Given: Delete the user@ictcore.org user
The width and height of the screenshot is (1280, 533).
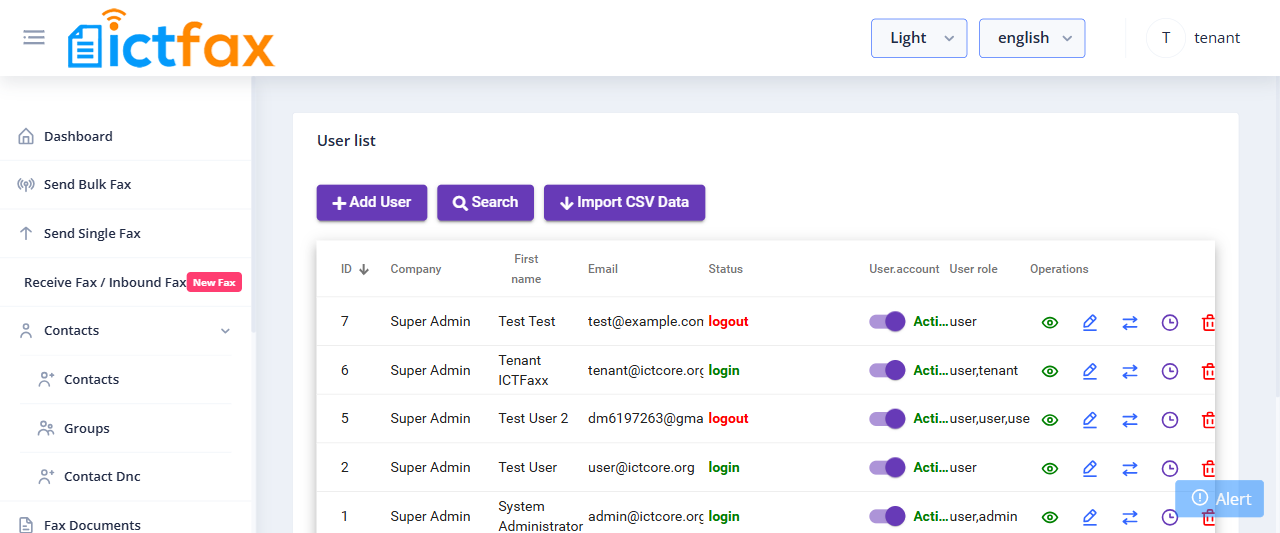Looking at the screenshot, I should tap(1208, 468).
